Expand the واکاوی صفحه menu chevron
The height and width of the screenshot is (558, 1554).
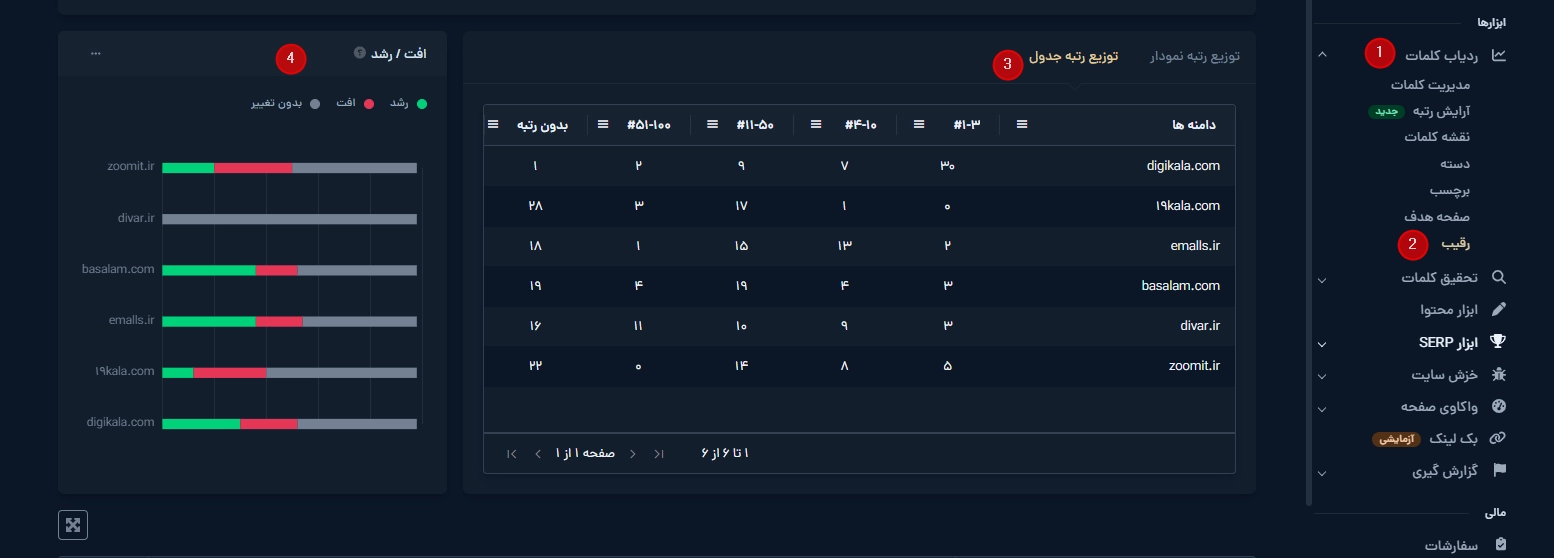[1322, 409]
